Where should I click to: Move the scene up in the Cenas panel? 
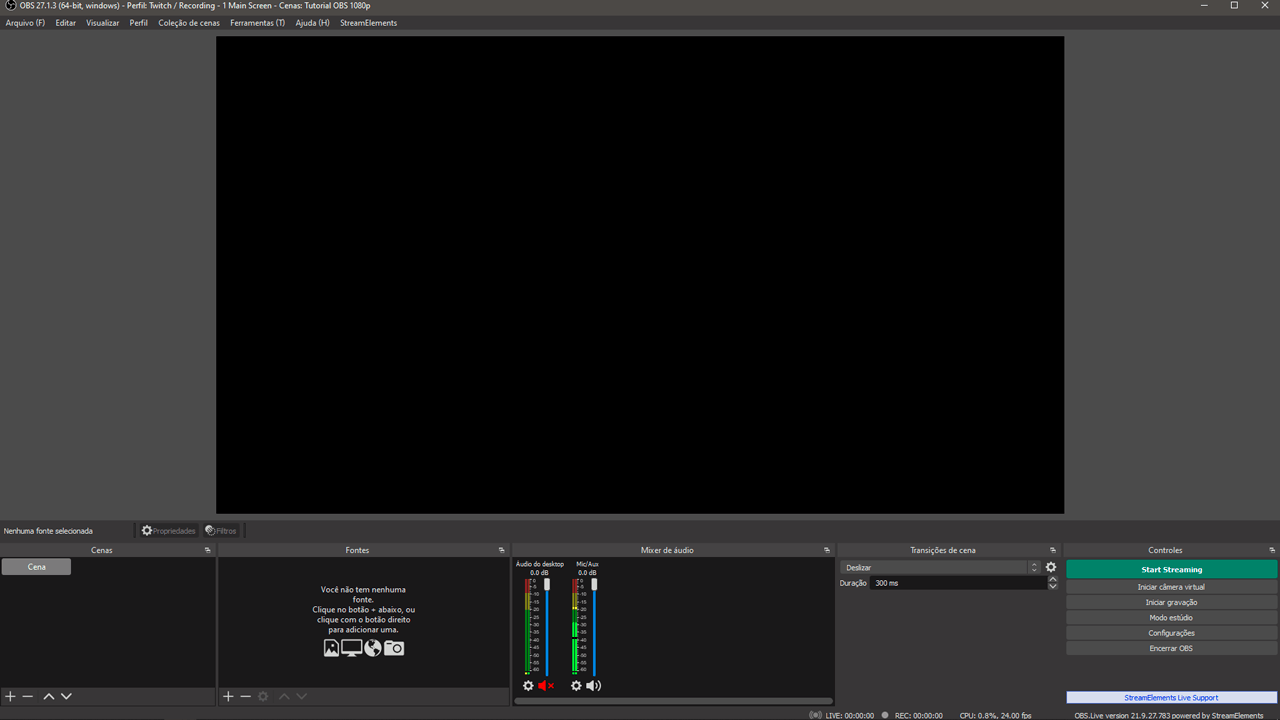[48, 696]
